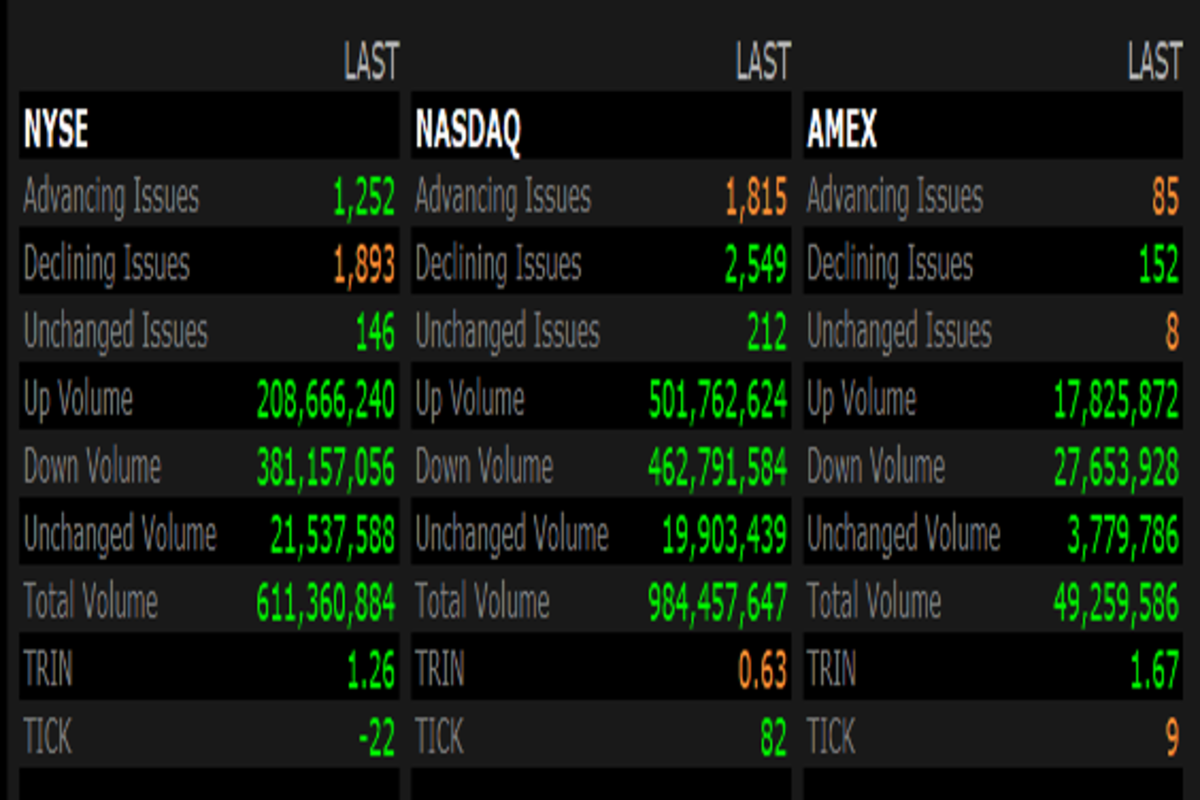Click NYSE Advancing Issues value 1,252
The height and width of the screenshot is (800, 1200).
364,197
